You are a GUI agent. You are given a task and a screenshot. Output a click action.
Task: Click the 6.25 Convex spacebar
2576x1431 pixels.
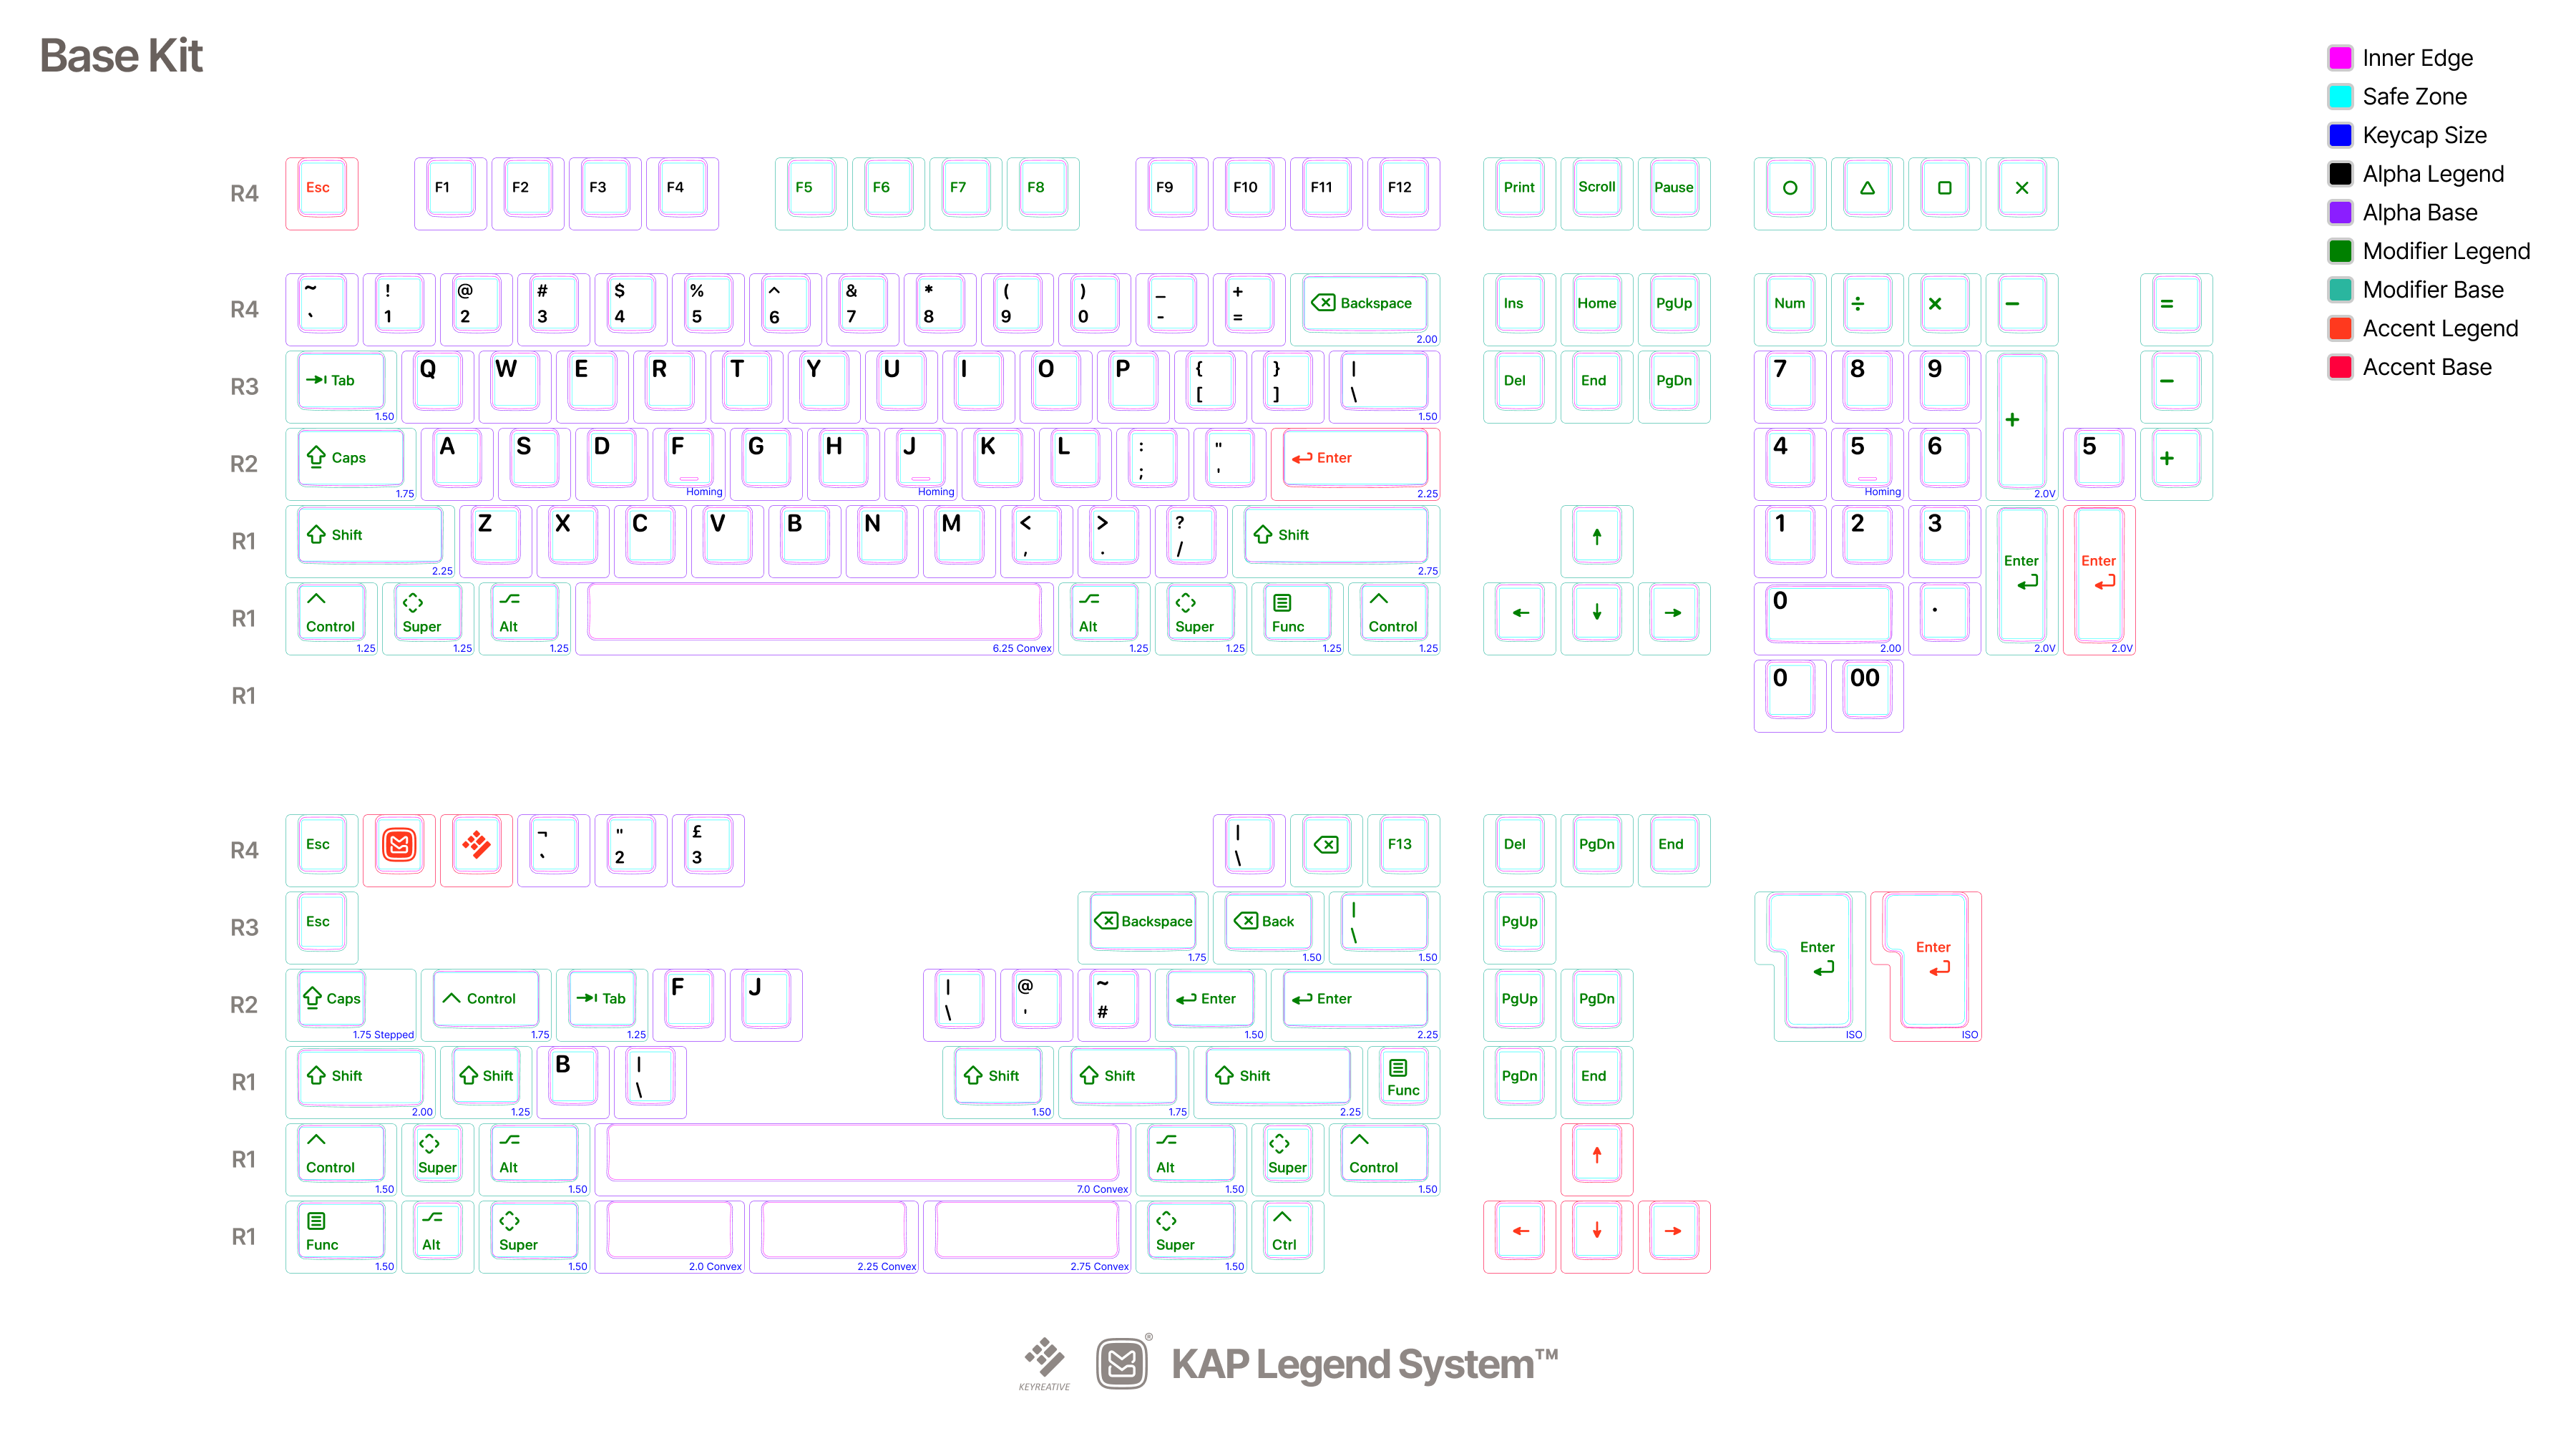[x=816, y=618]
